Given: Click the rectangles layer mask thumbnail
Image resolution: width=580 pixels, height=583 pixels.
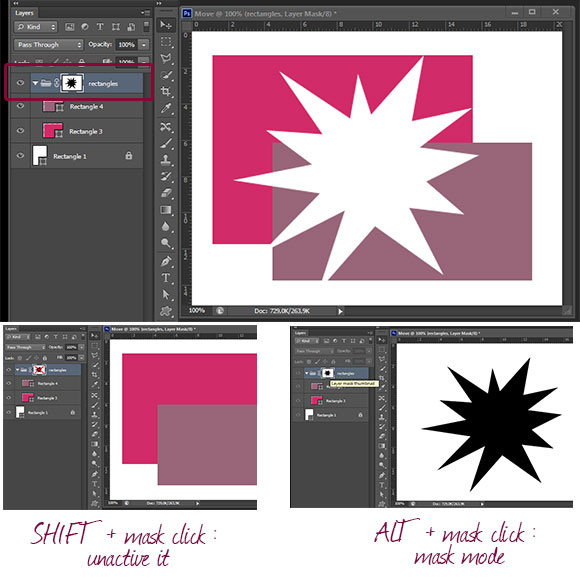Looking at the screenshot, I should (71, 83).
